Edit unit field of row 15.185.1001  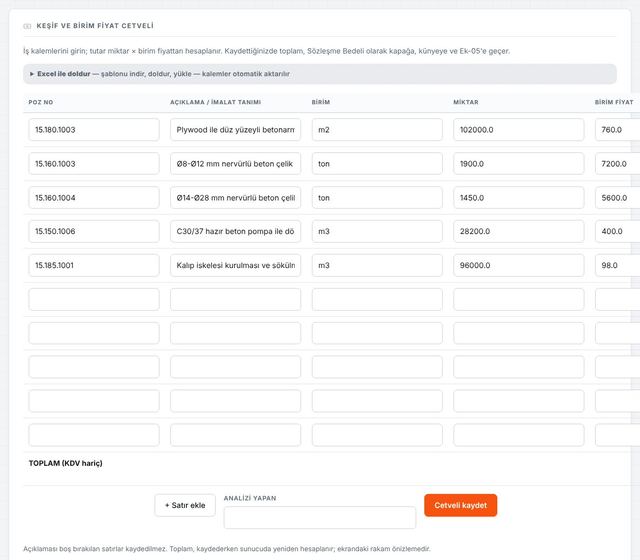pos(377,265)
